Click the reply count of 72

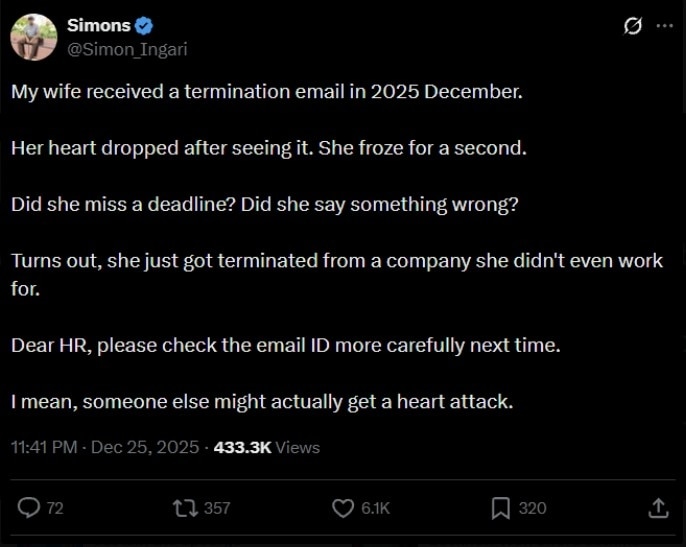tap(55, 508)
